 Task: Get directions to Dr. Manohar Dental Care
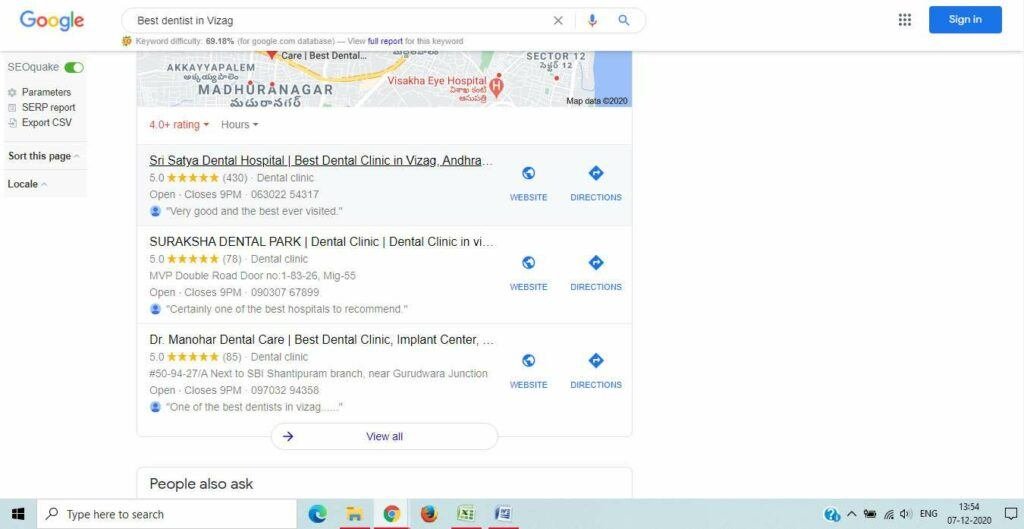(x=596, y=371)
